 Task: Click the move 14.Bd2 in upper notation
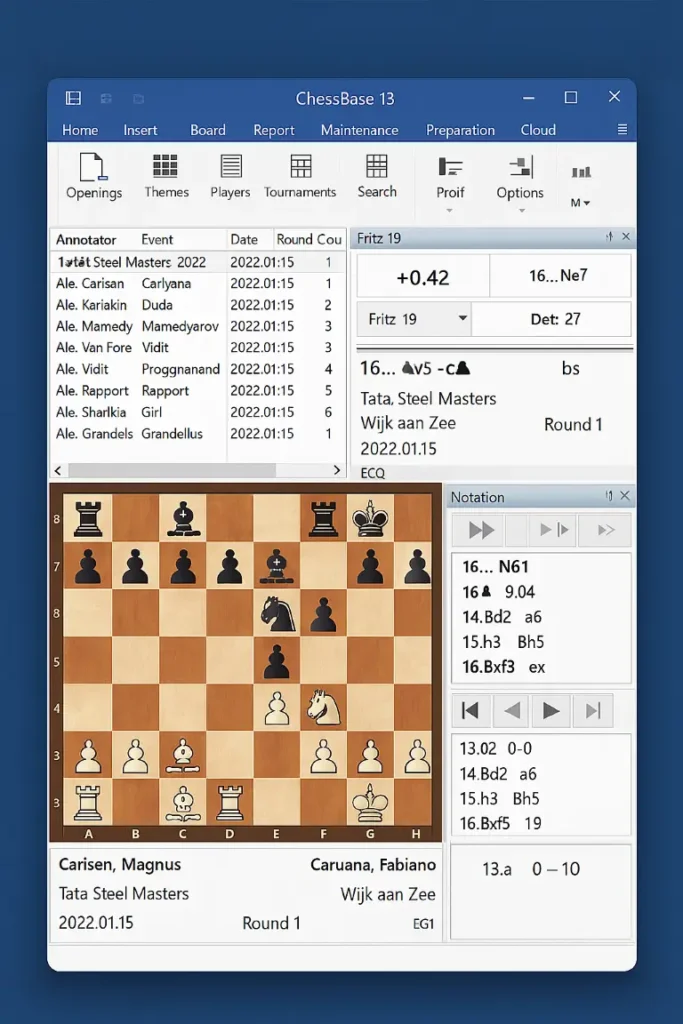pos(486,616)
